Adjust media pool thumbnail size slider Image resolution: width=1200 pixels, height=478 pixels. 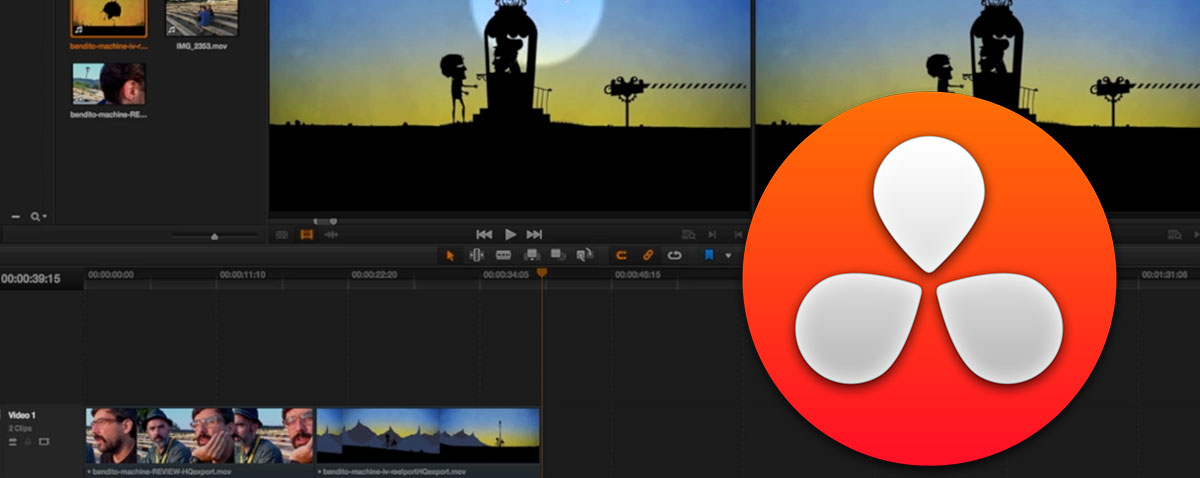[x=214, y=236]
